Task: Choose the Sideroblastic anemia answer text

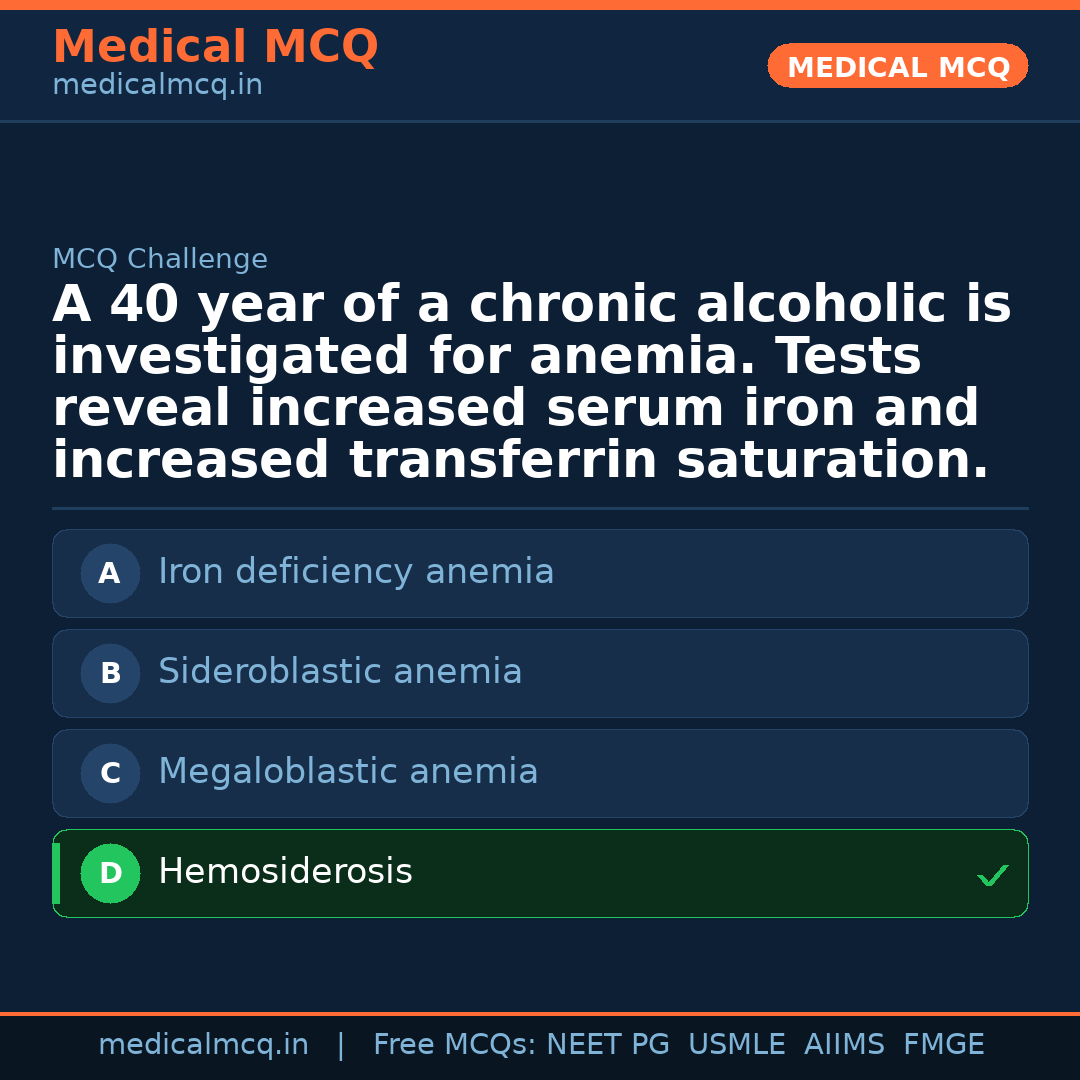Action: [340, 672]
